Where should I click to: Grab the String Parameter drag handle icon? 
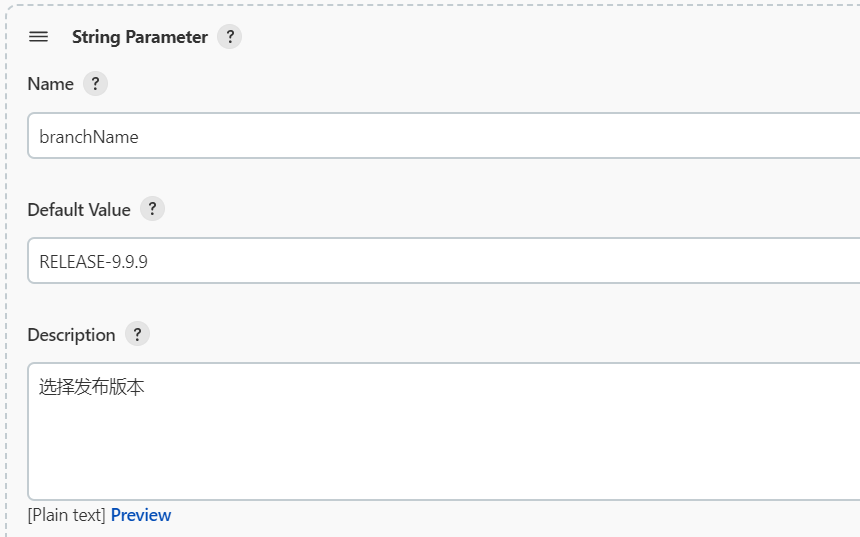pos(38,37)
